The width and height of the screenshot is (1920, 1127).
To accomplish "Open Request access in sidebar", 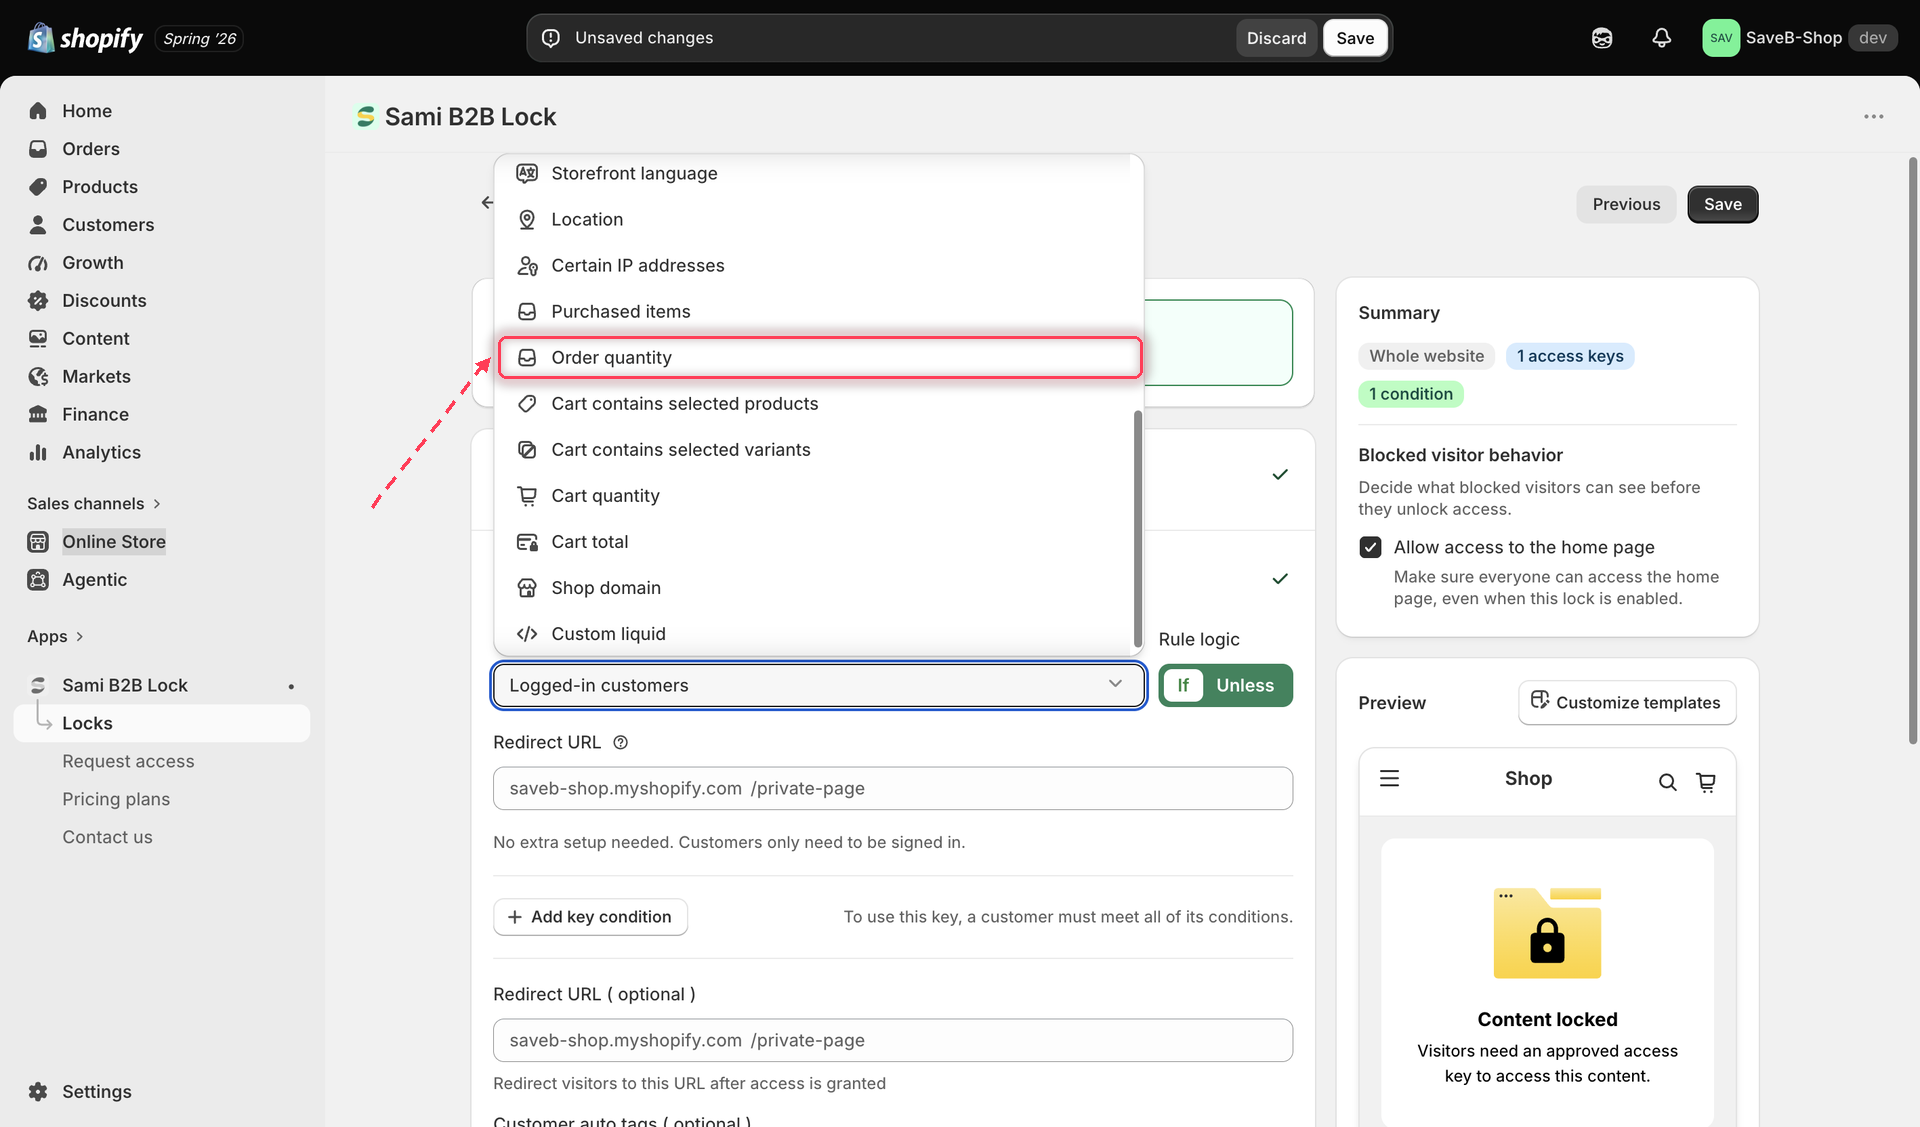I will [128, 762].
